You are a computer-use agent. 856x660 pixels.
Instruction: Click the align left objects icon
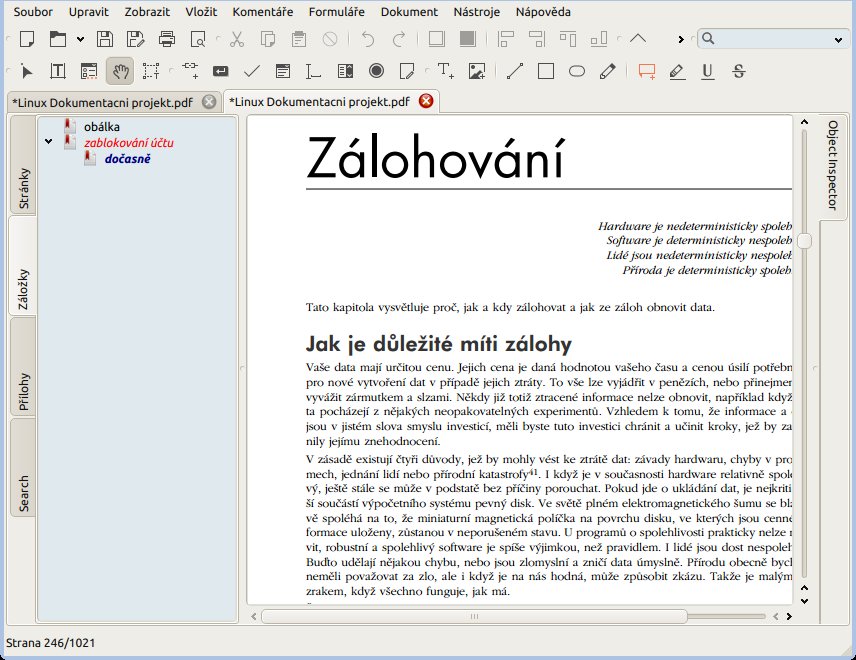point(506,39)
